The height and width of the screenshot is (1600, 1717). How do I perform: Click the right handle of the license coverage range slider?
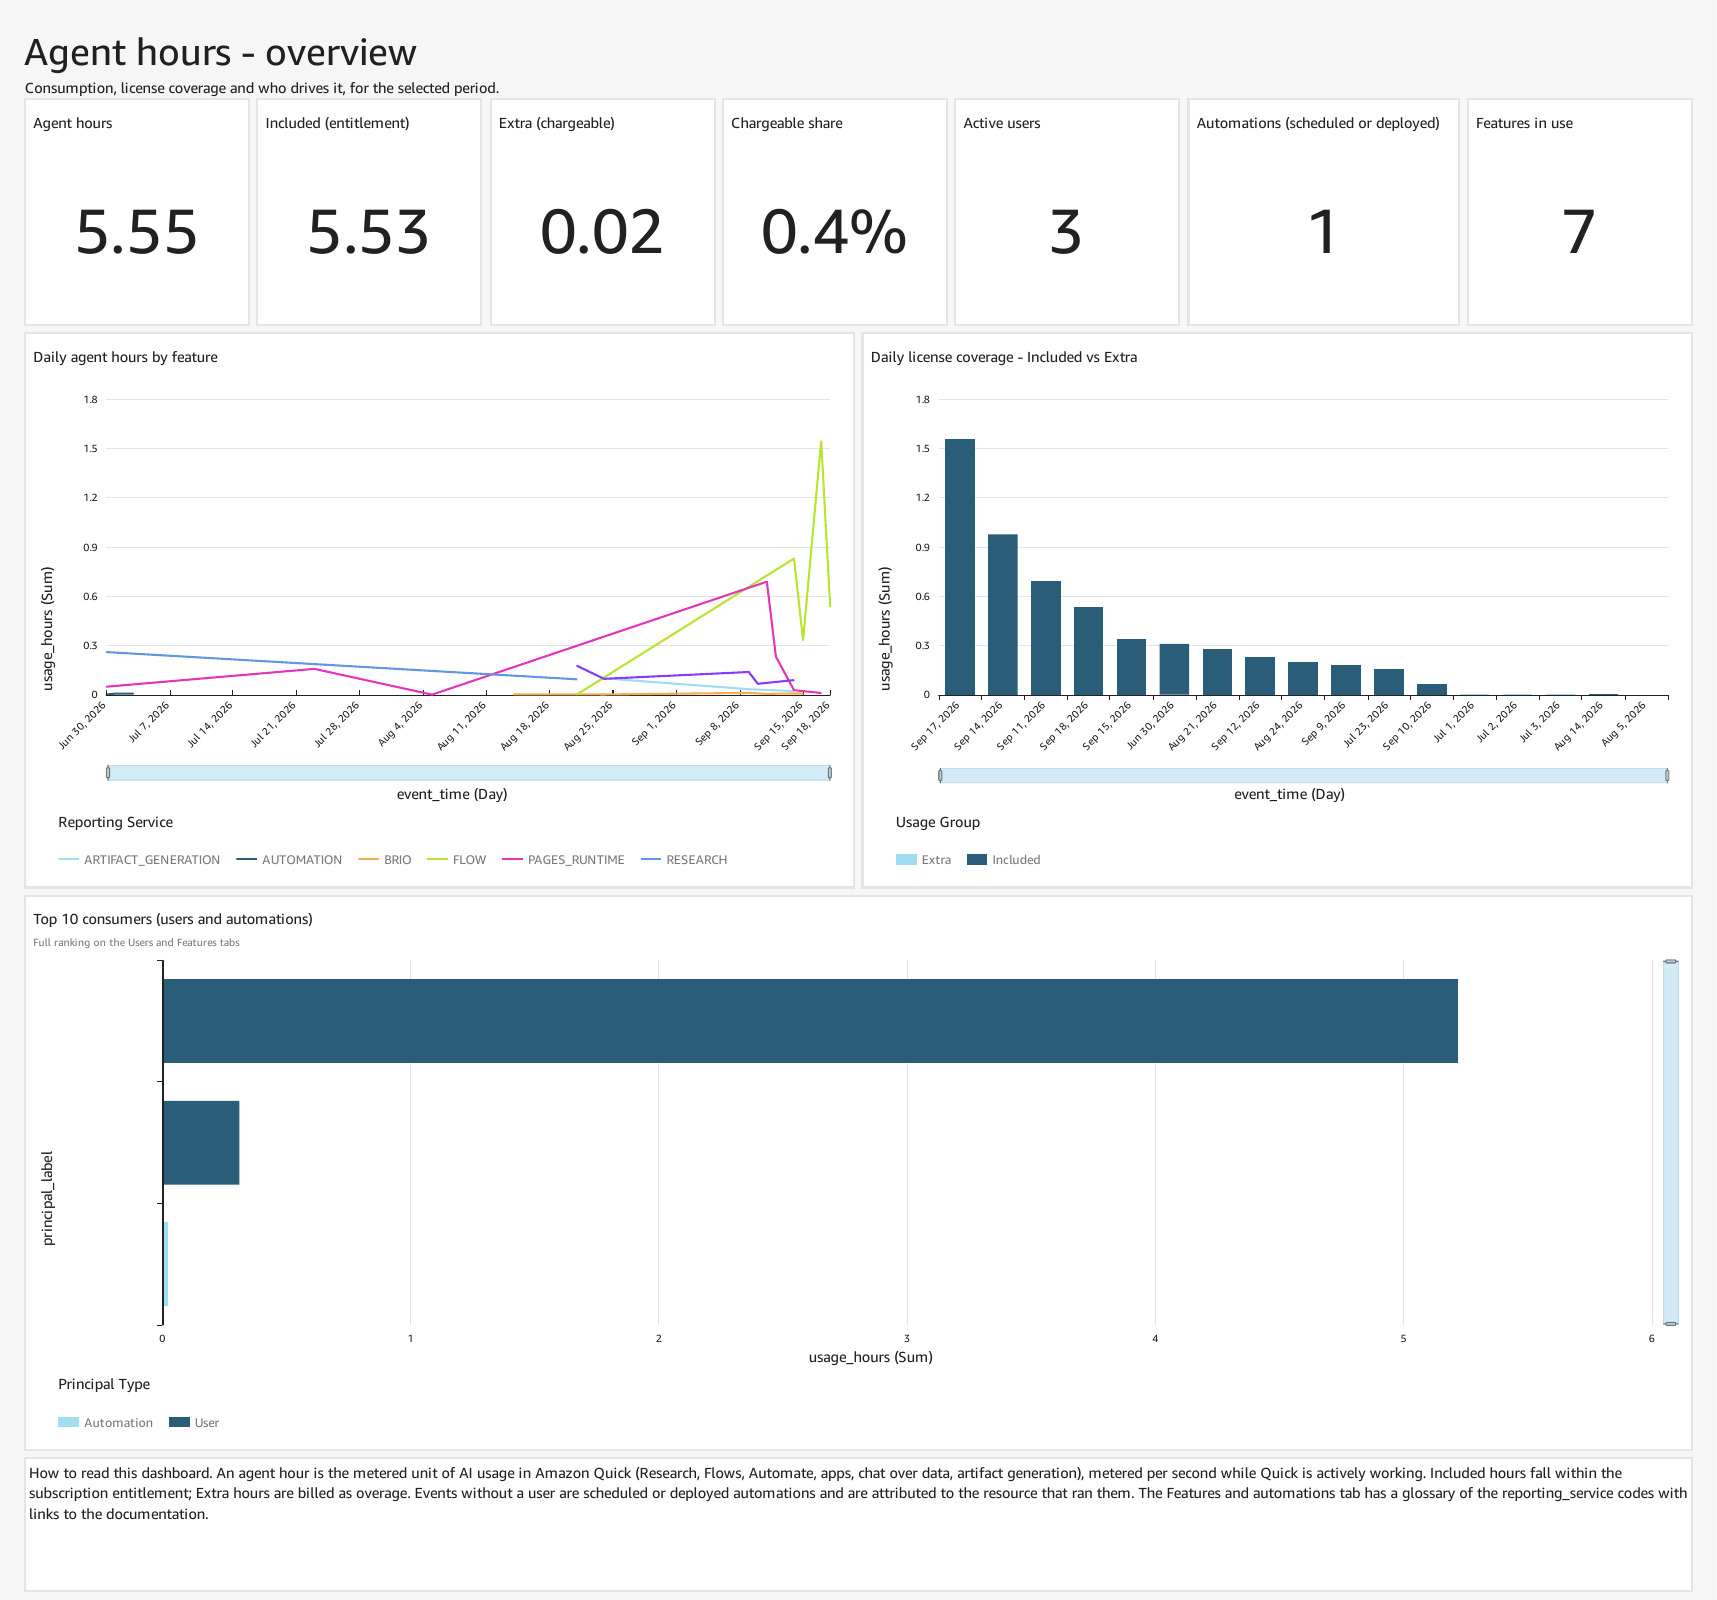point(1667,776)
